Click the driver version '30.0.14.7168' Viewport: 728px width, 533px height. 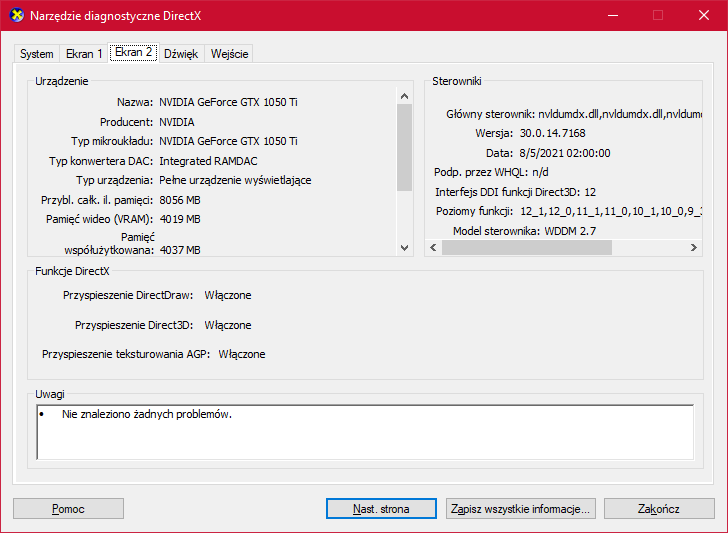click(x=552, y=133)
